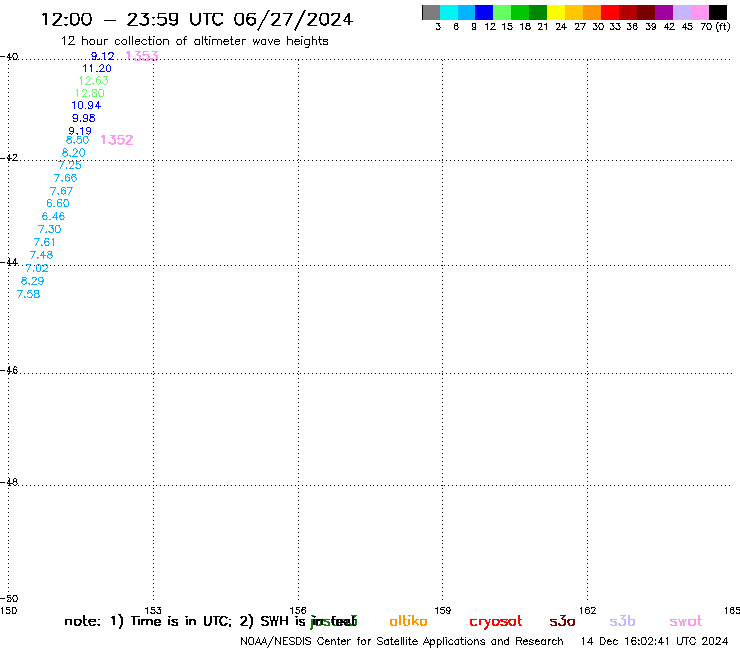The height and width of the screenshot is (650, 740).
Task: Click the value "7.02"
Action: [37, 269]
